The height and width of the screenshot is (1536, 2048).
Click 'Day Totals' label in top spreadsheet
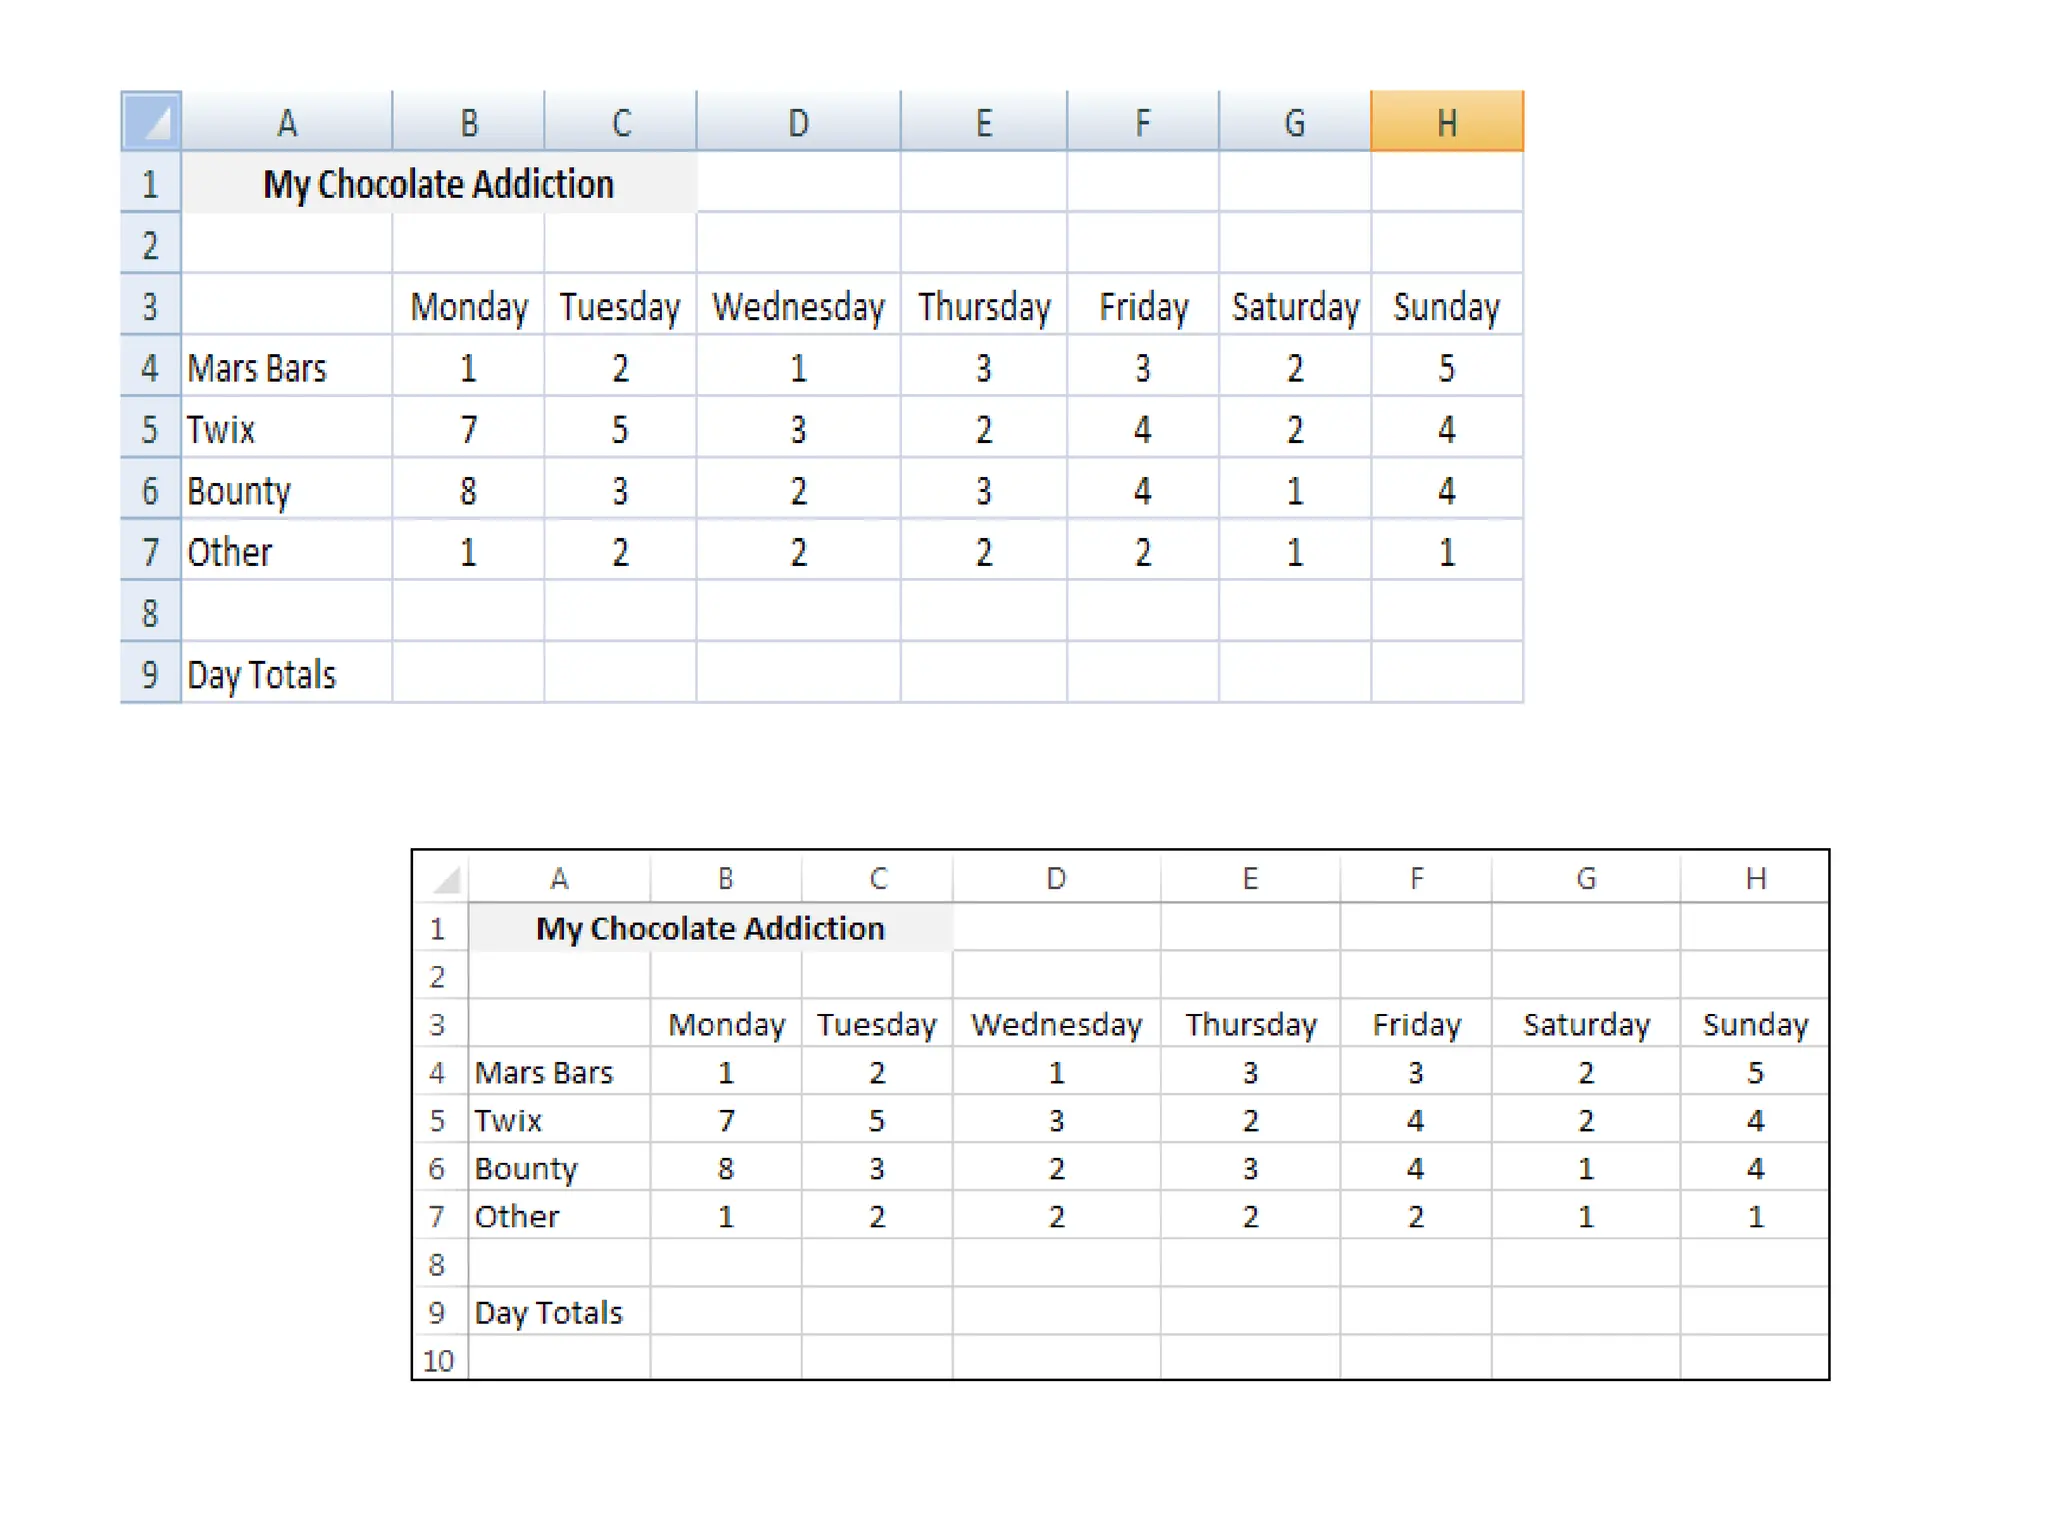pos(262,675)
